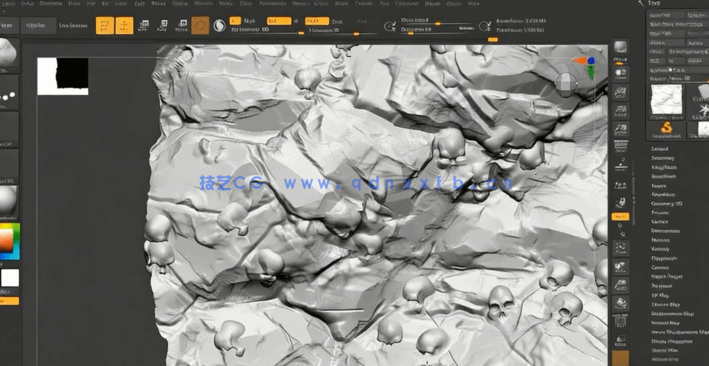Click the Sculptris Pro sphere icon
Image resolution: width=709 pixels, height=366 pixels.
(x=219, y=25)
